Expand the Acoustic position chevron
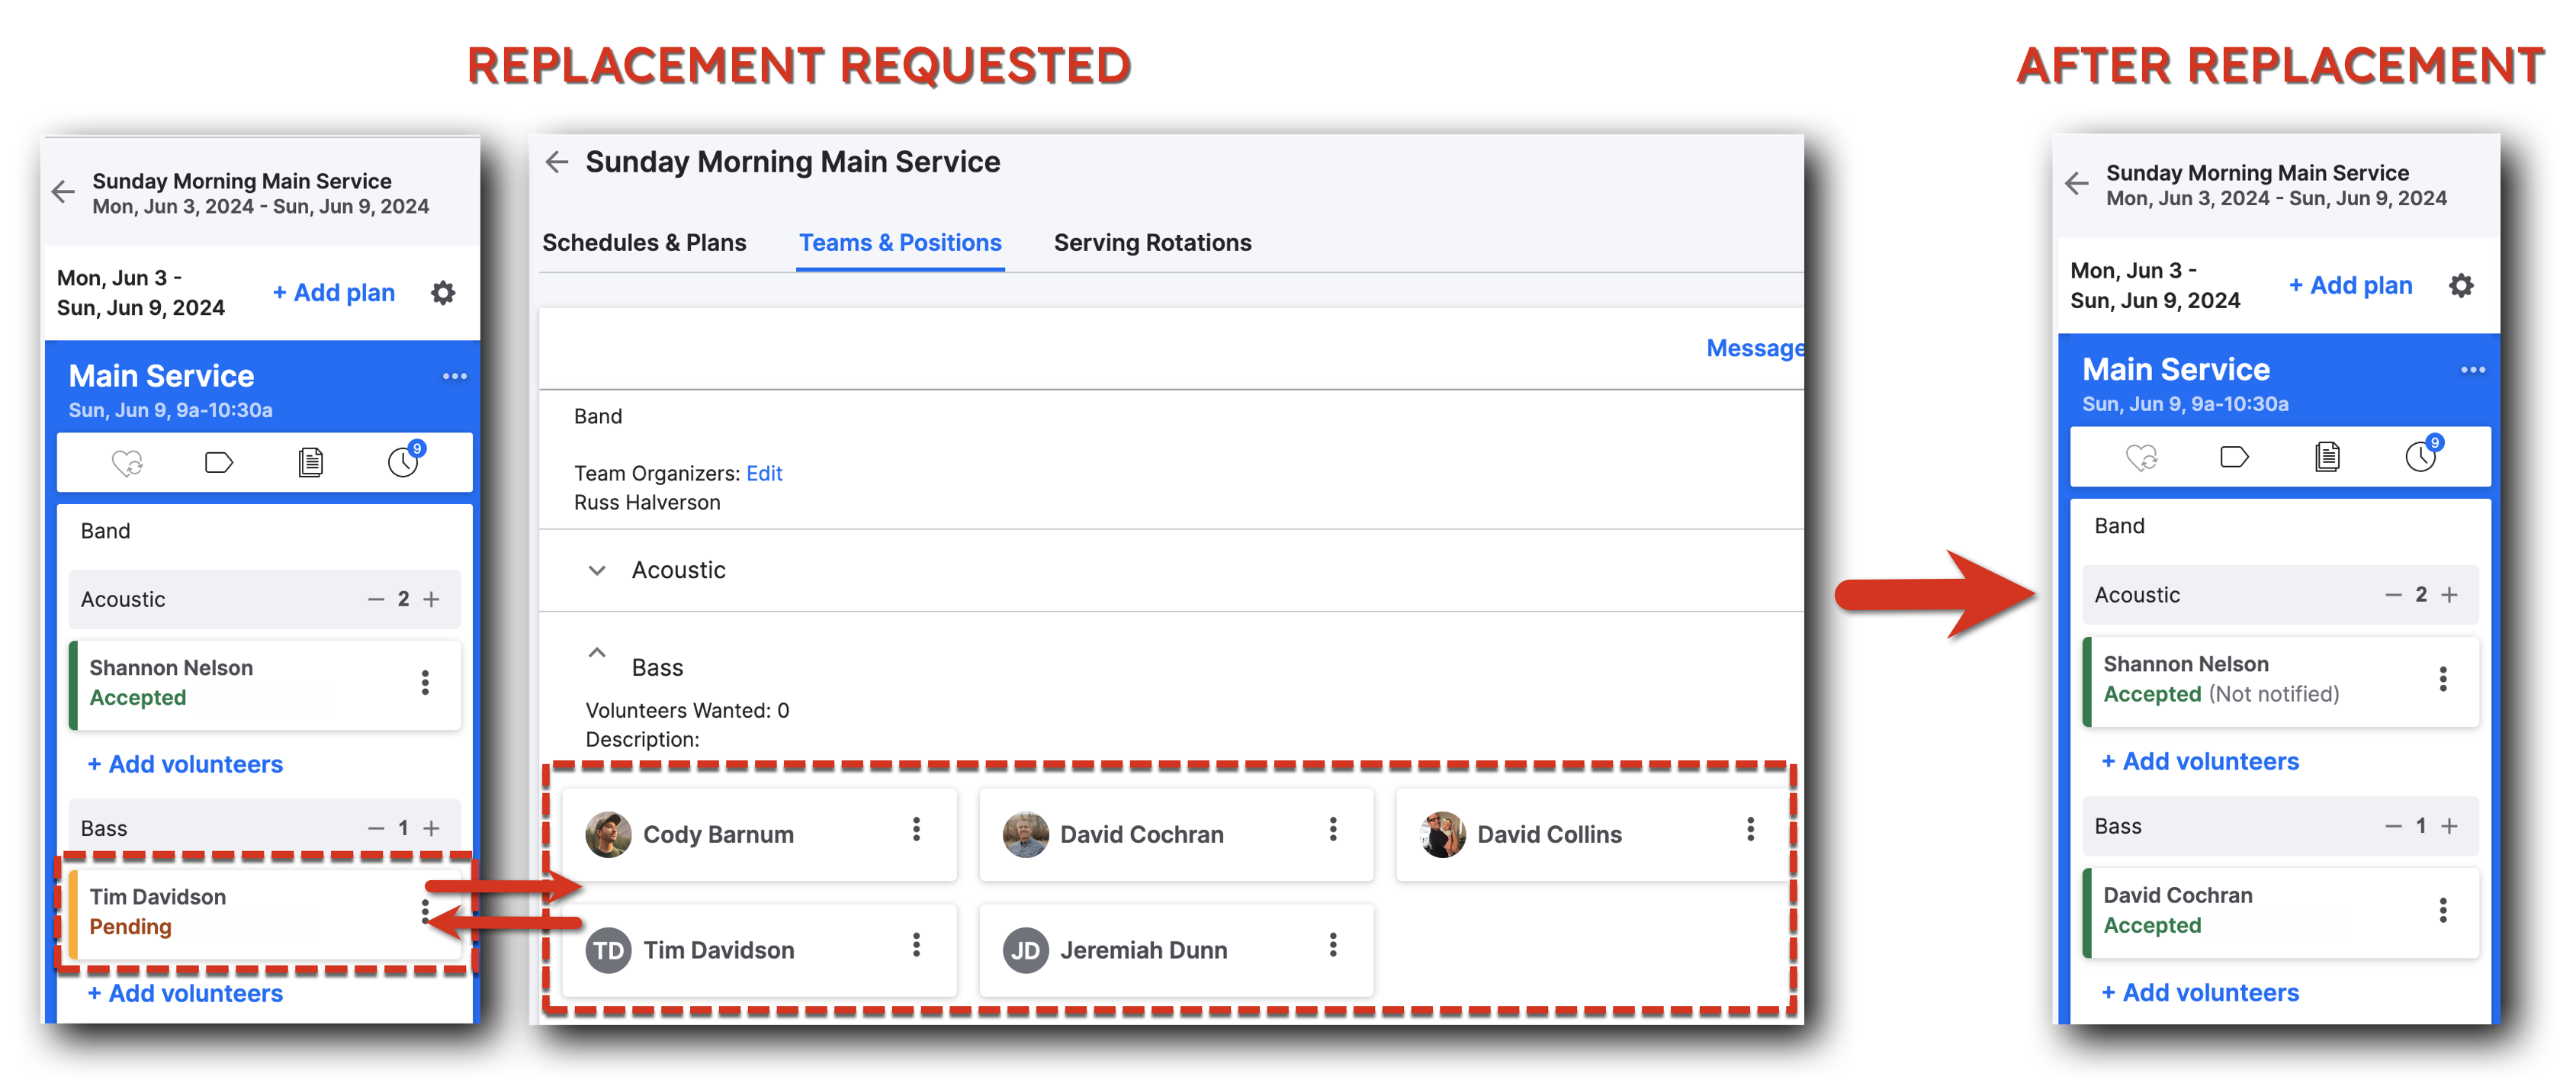 click(x=597, y=571)
